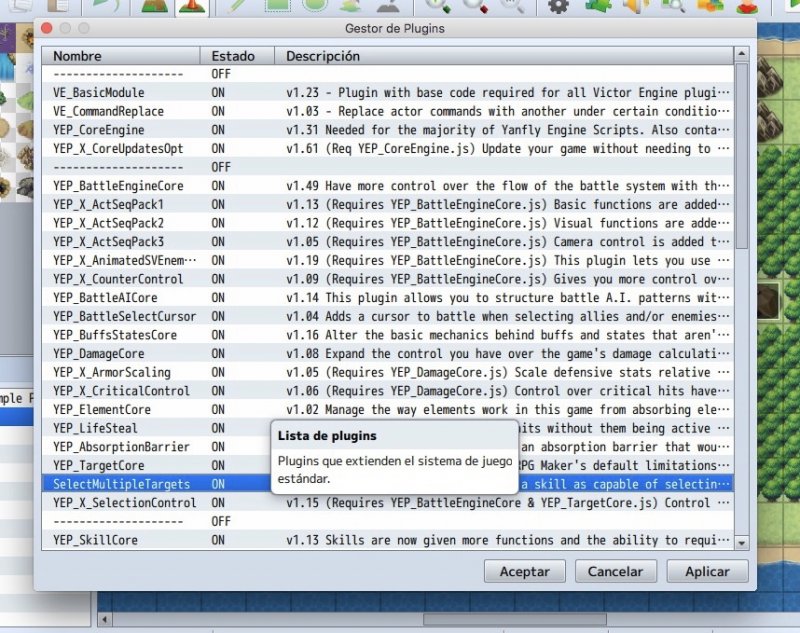Click the Descripción column header
Screen dimensions: 800x633
click(504, 56)
